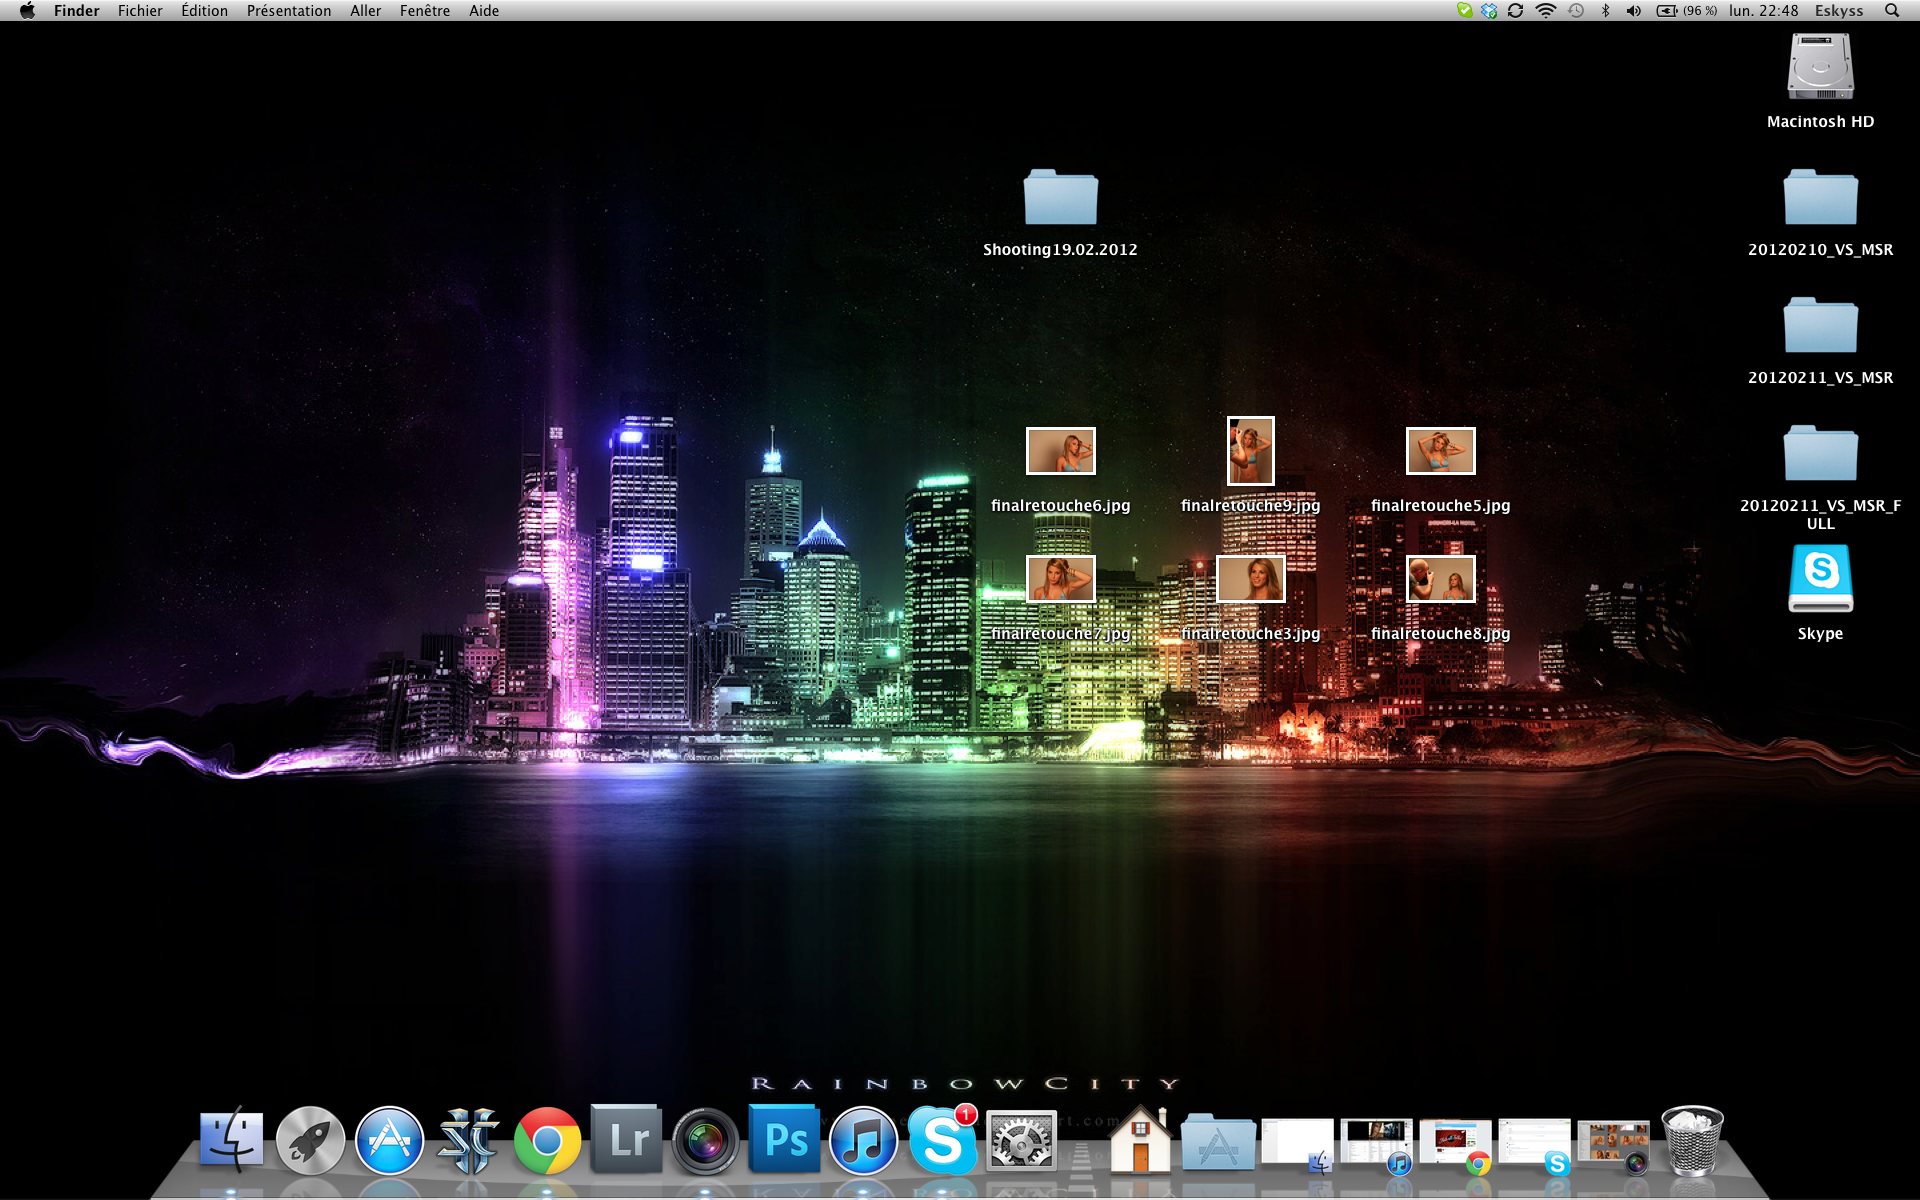
Task: Select the 20120211_VS_MSR folder
Action: tap(1820, 325)
